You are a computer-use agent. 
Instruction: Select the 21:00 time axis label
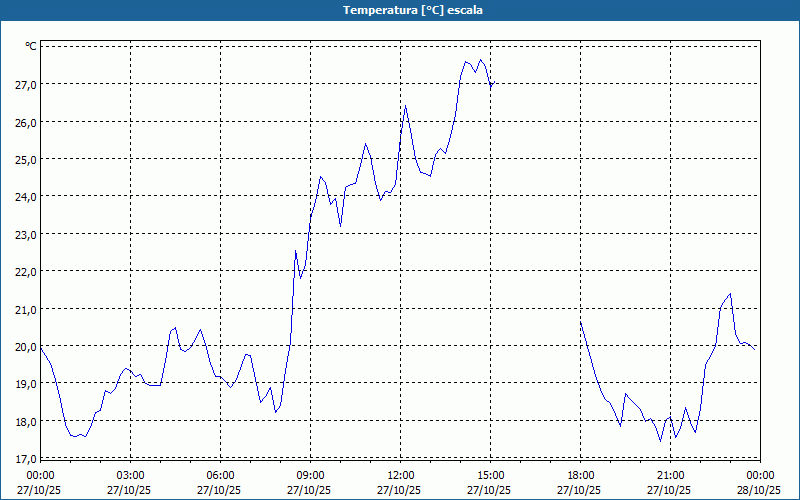[x=670, y=475]
